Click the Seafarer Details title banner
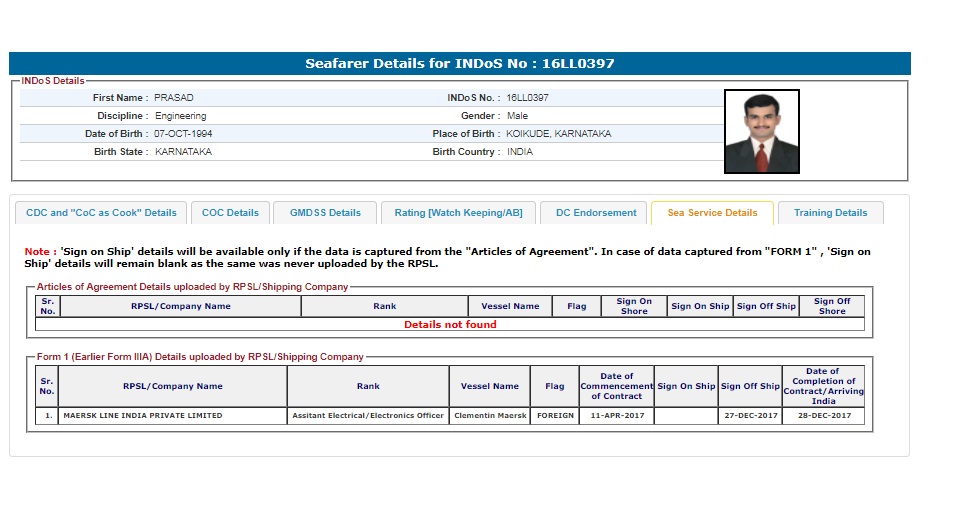Image resolution: width=965 pixels, height=506 pixels. click(460, 64)
